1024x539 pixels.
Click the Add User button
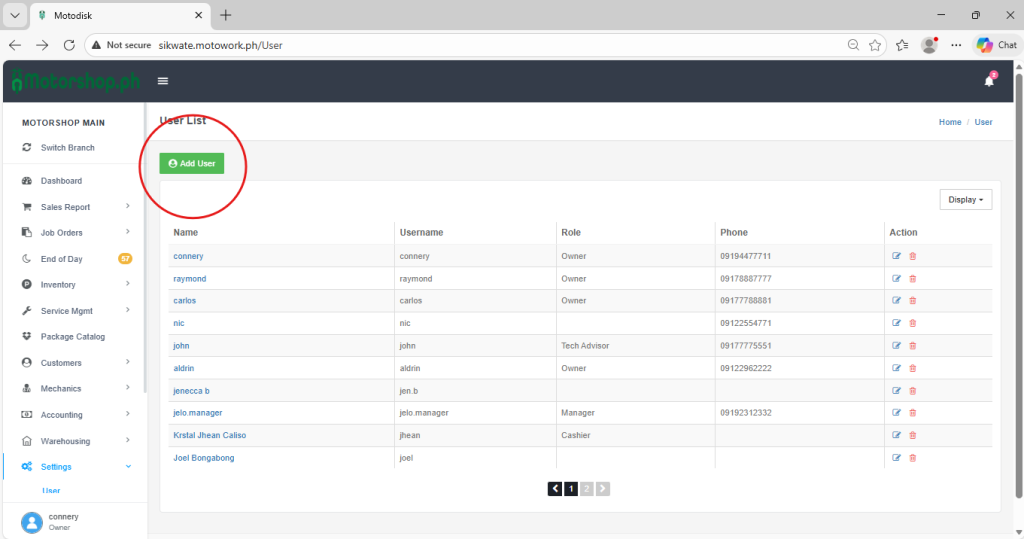pyautogui.click(x=192, y=163)
